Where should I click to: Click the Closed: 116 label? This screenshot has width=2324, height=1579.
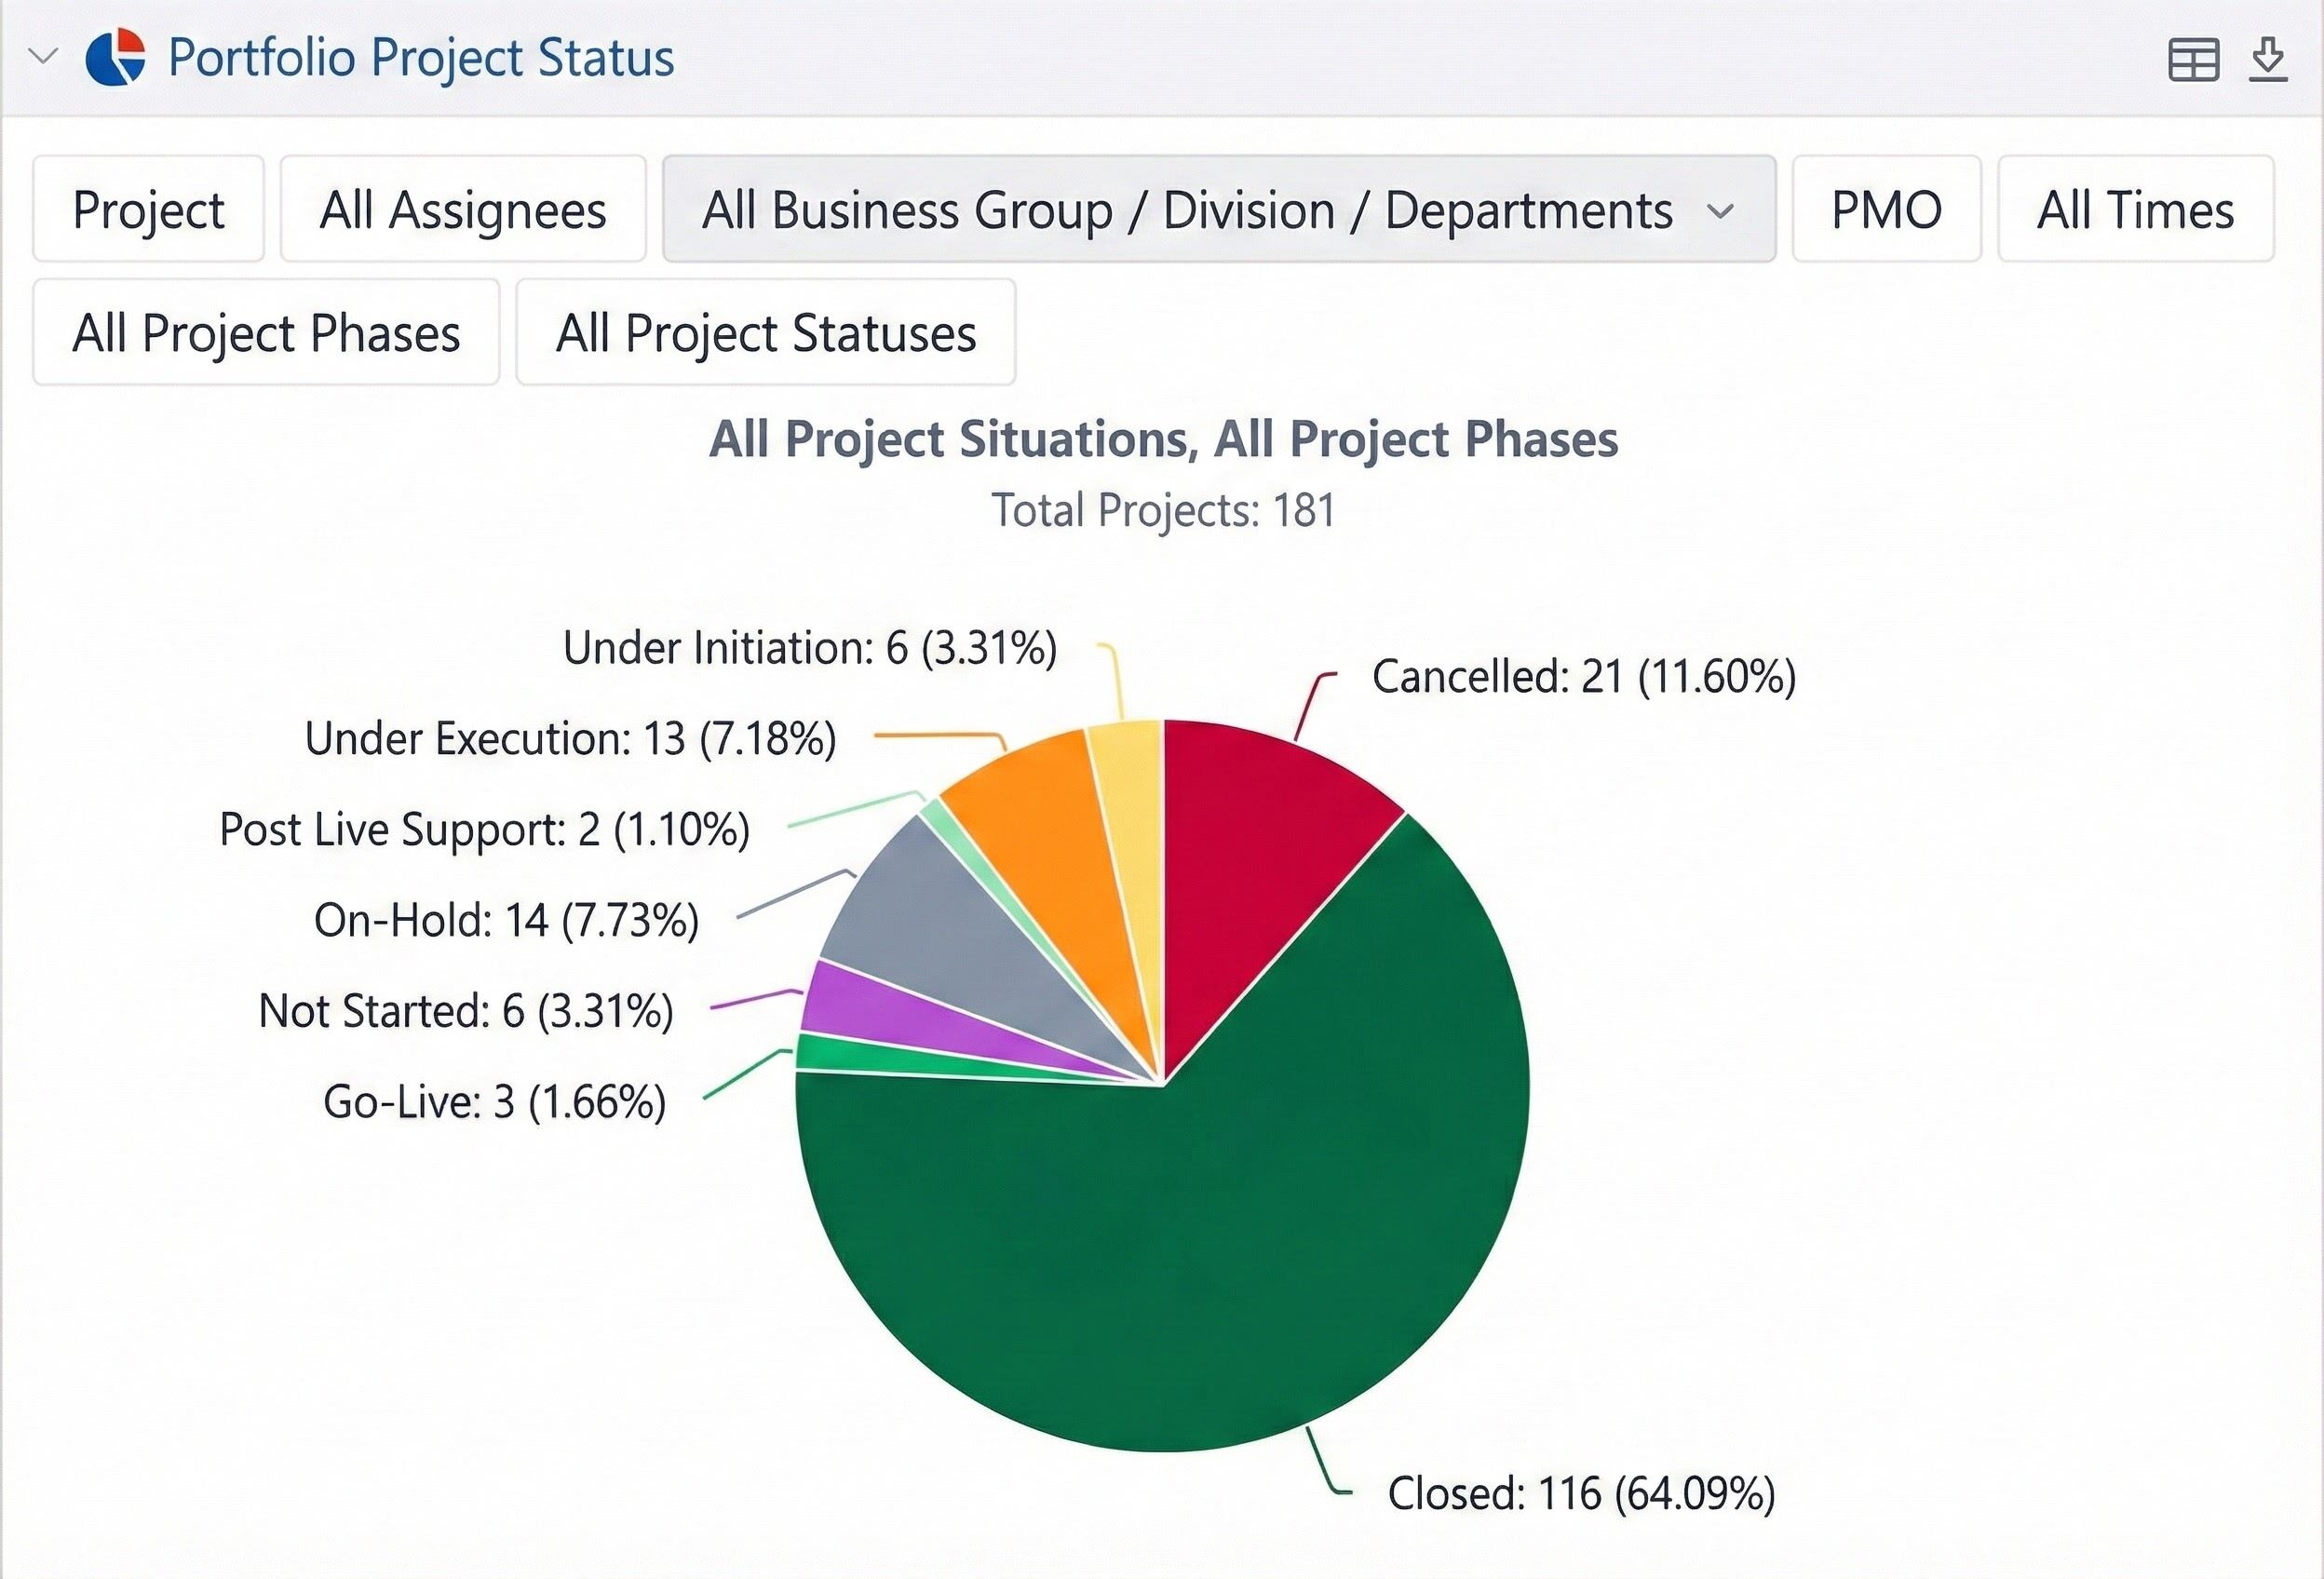pyautogui.click(x=1580, y=1494)
